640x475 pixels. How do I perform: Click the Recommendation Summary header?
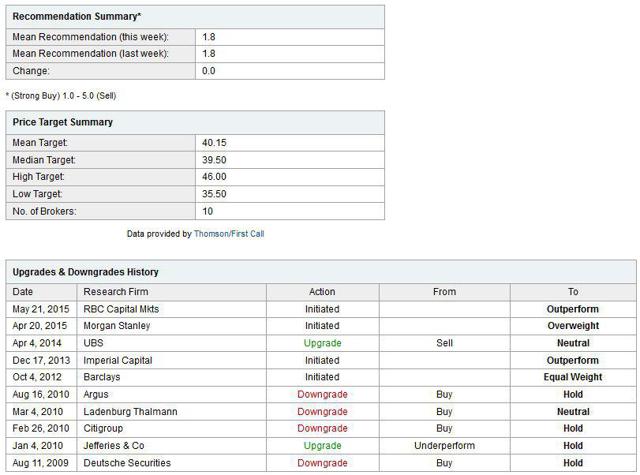coord(195,17)
